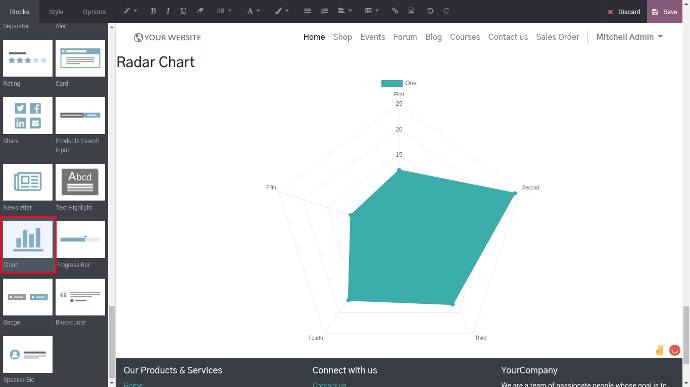Expand the Mitchell Admin user dropdown
Screen dimensions: 690x387
pyautogui.click(x=629, y=37)
